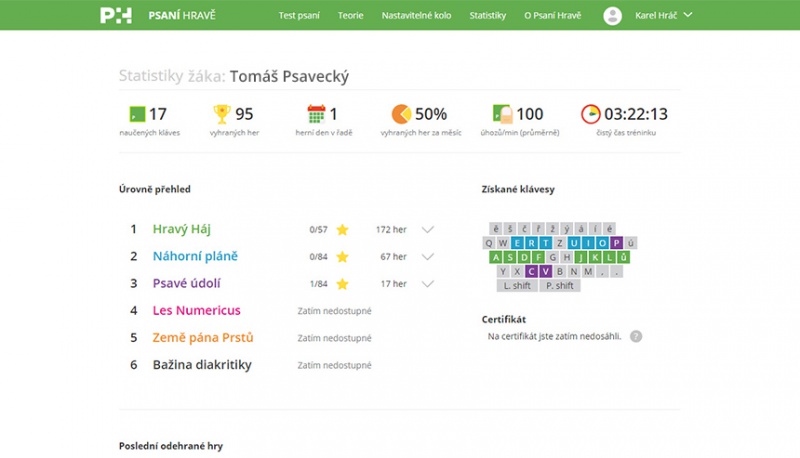Open the Karel Hráč account dropdown
Screen dimensions: 800x458
663,15
